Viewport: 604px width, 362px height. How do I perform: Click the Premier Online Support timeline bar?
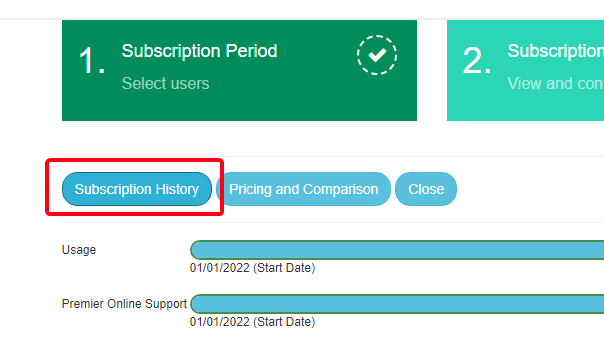pos(397,304)
